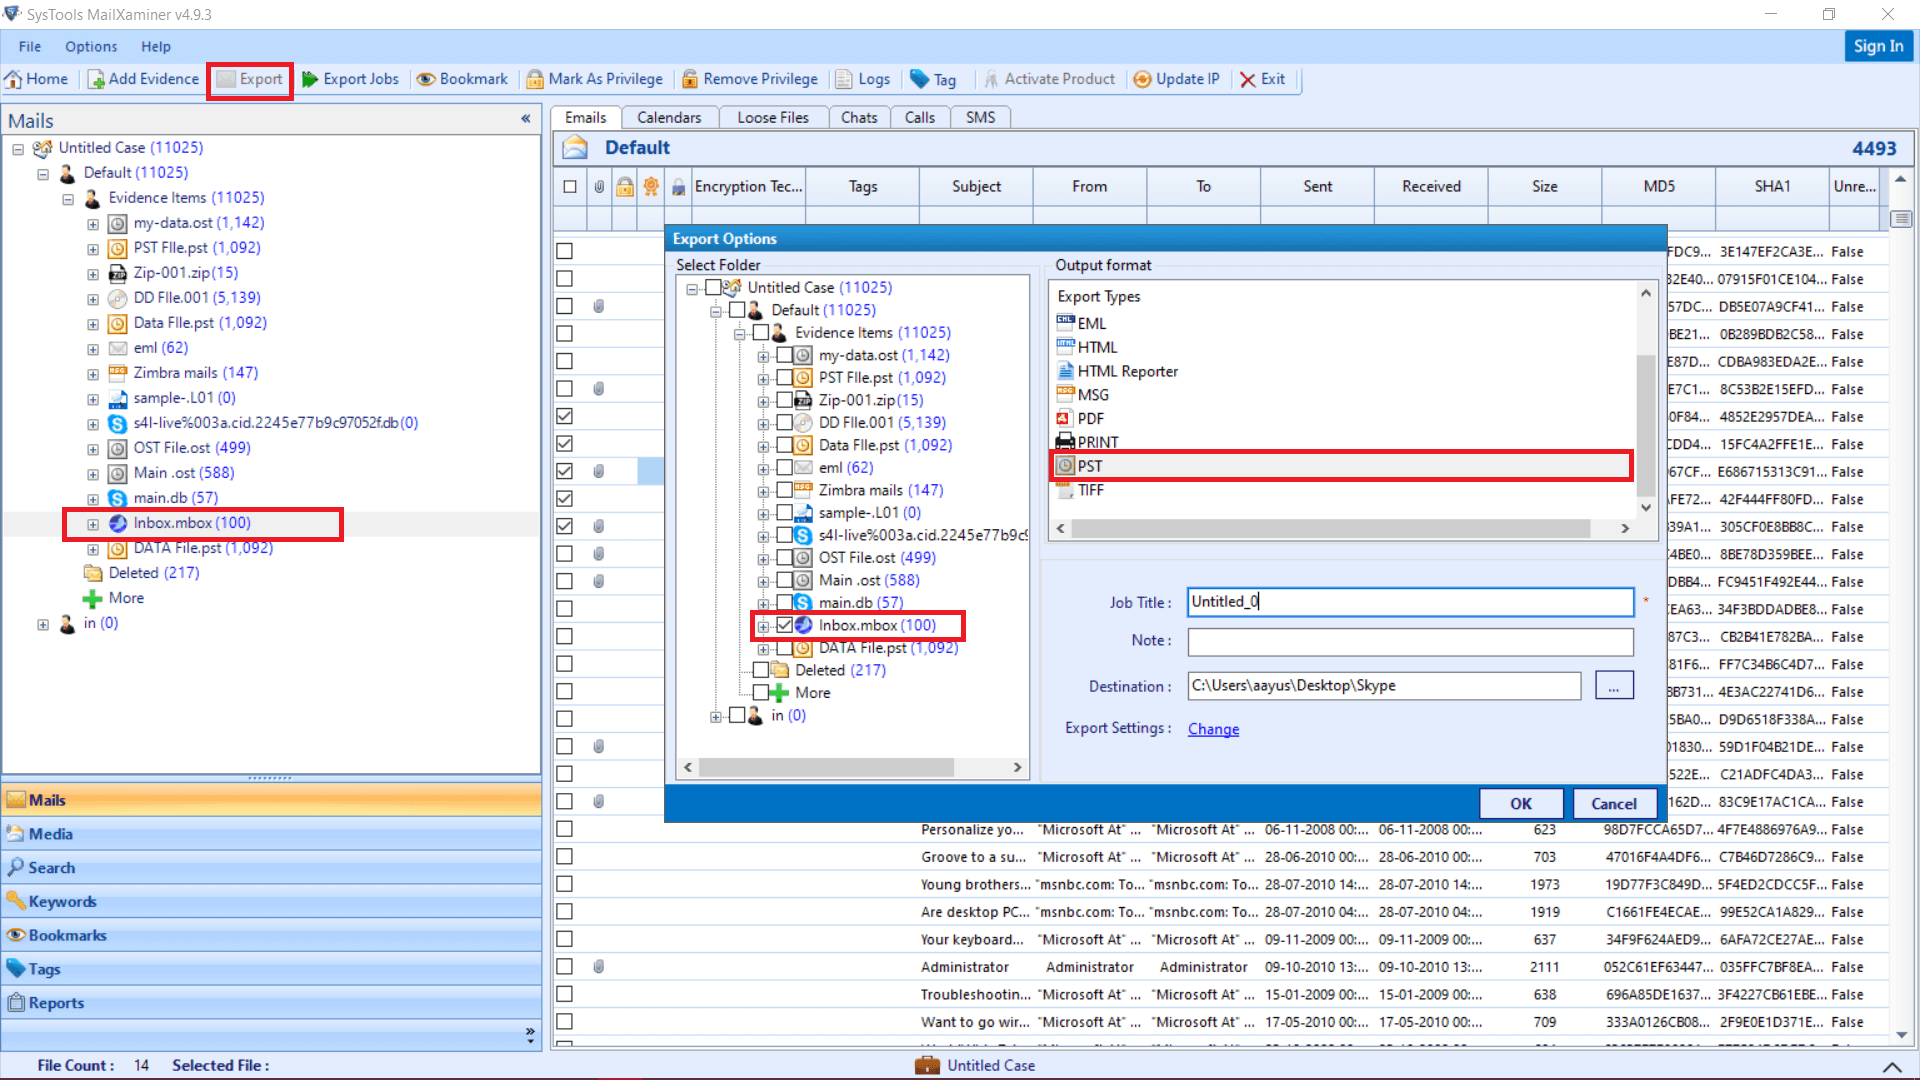Open the Search sidebar section
Viewport: 1920px width, 1080px height.
(271, 868)
